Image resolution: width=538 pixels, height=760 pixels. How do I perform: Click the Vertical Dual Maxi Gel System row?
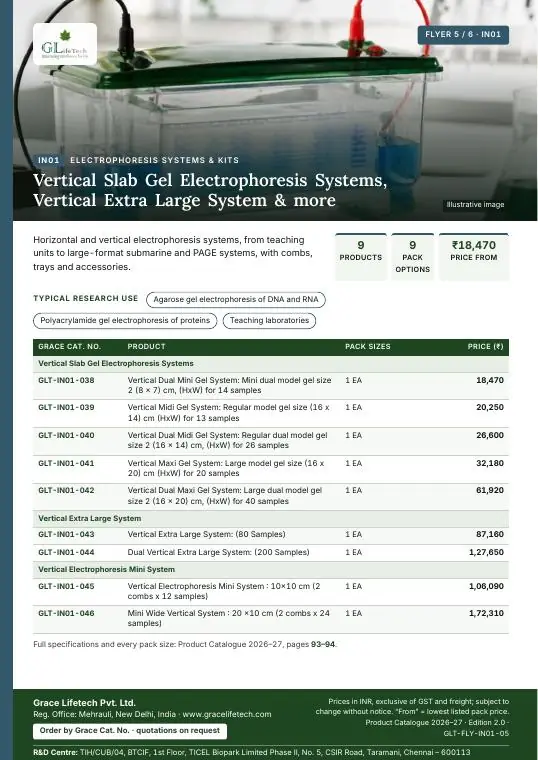coord(271,496)
